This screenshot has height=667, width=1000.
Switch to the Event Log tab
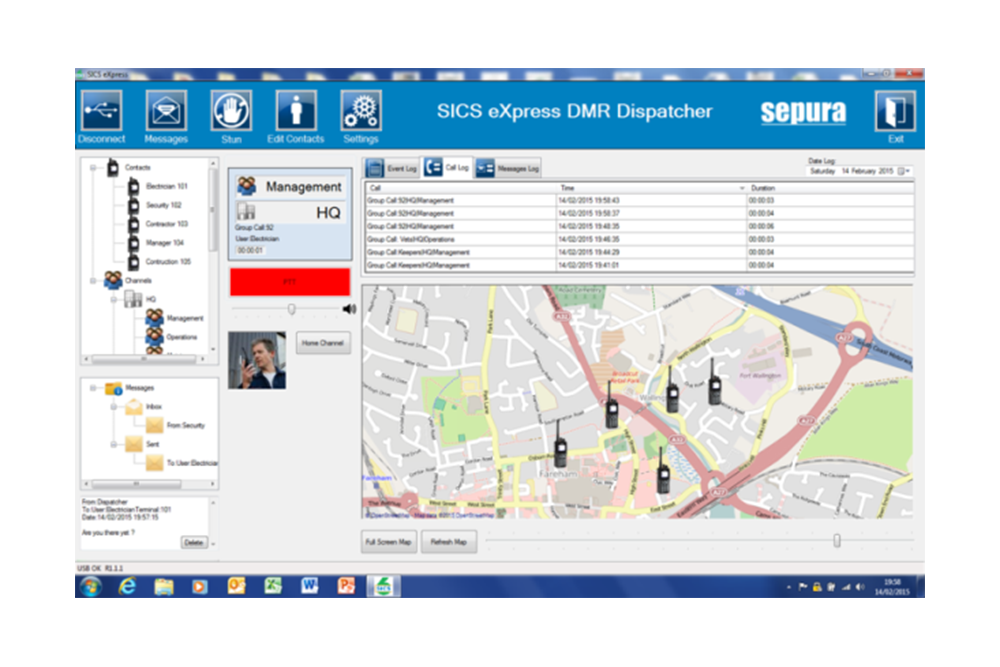tap(392, 168)
